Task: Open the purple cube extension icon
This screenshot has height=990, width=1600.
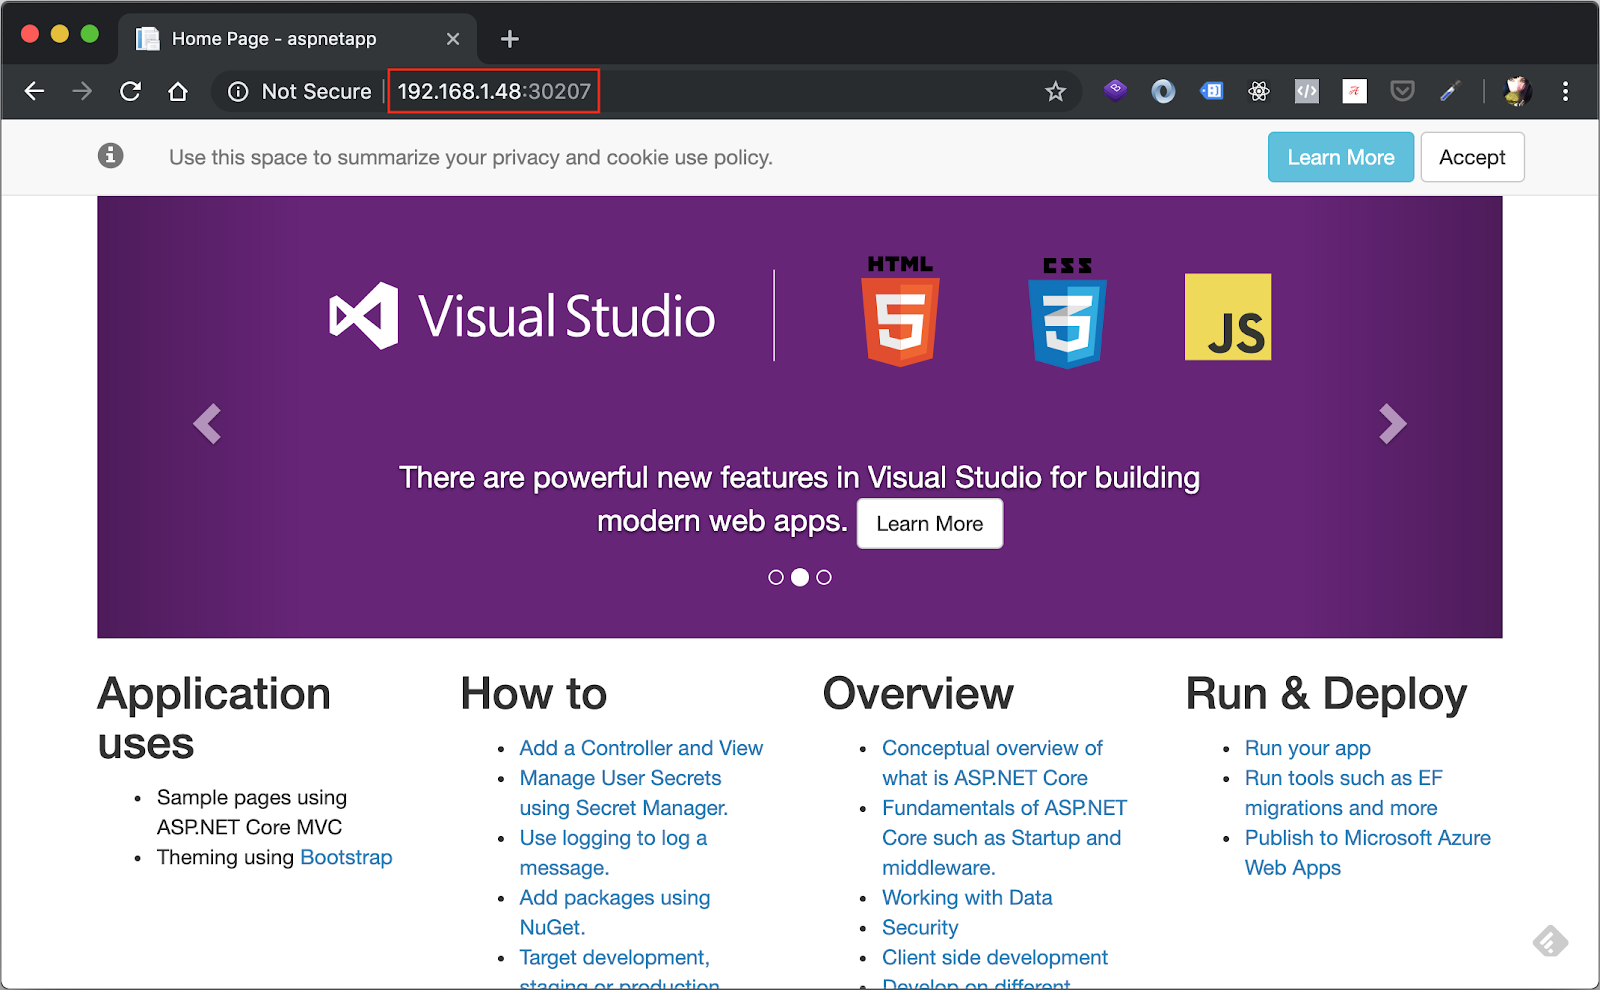Action: tap(1115, 91)
